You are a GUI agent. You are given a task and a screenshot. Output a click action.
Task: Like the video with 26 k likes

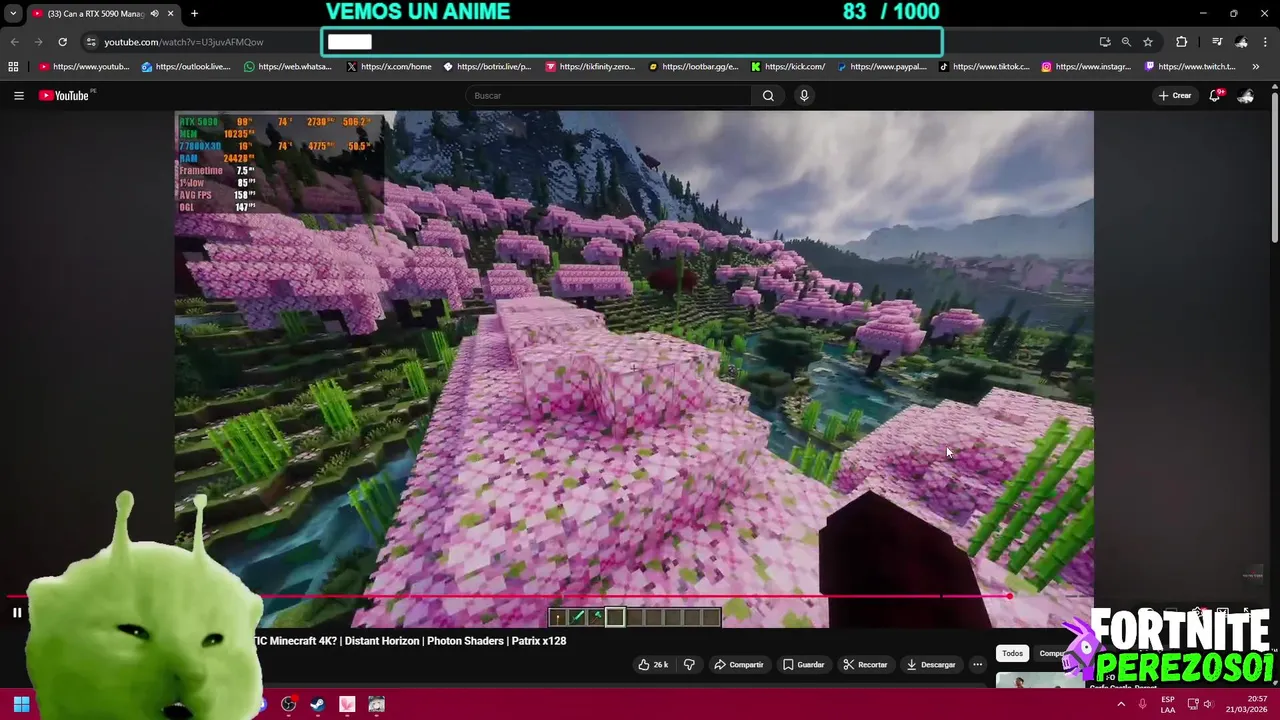pyautogui.click(x=653, y=664)
